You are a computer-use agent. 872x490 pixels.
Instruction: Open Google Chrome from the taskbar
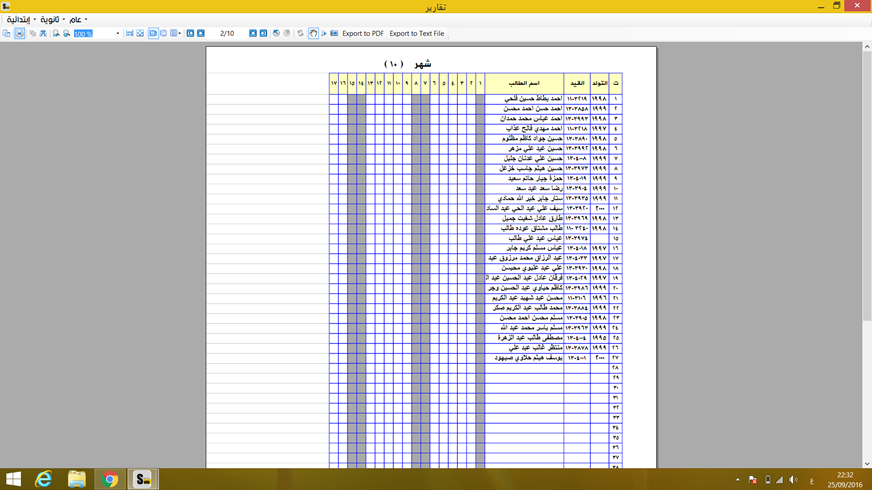[x=110, y=479]
